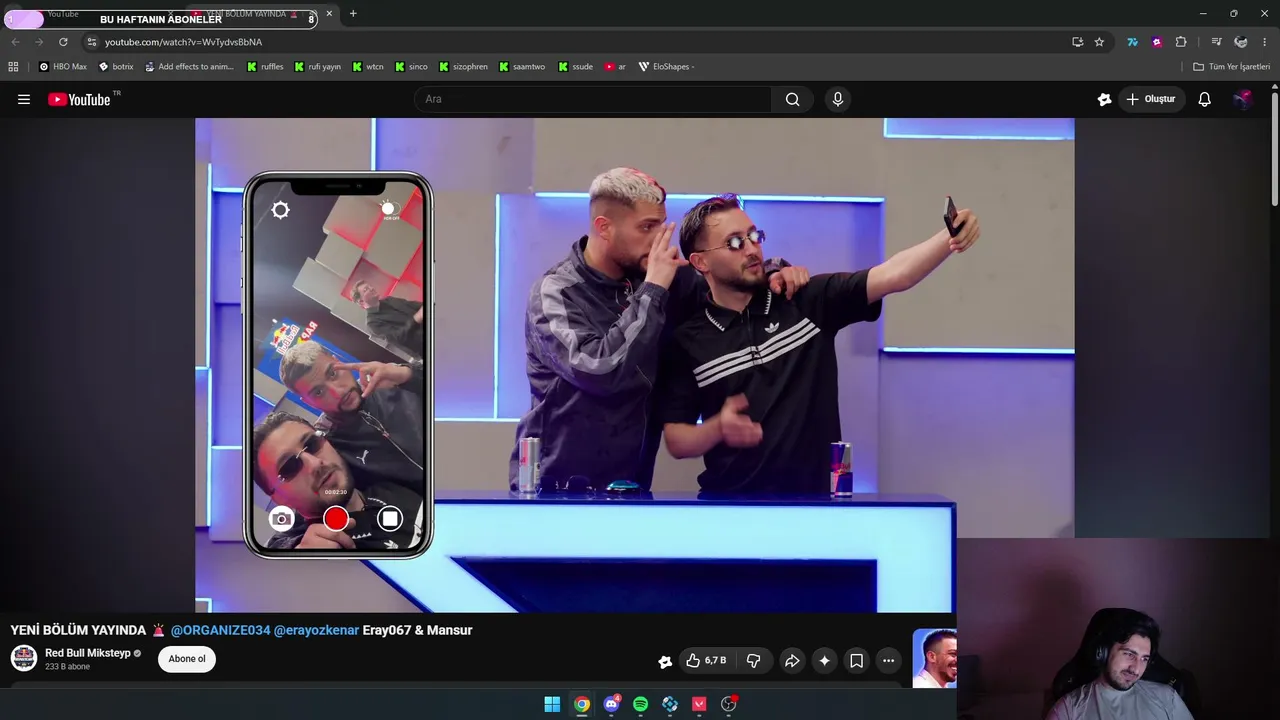
Task: Like the video with thumbs up
Action: pos(706,661)
